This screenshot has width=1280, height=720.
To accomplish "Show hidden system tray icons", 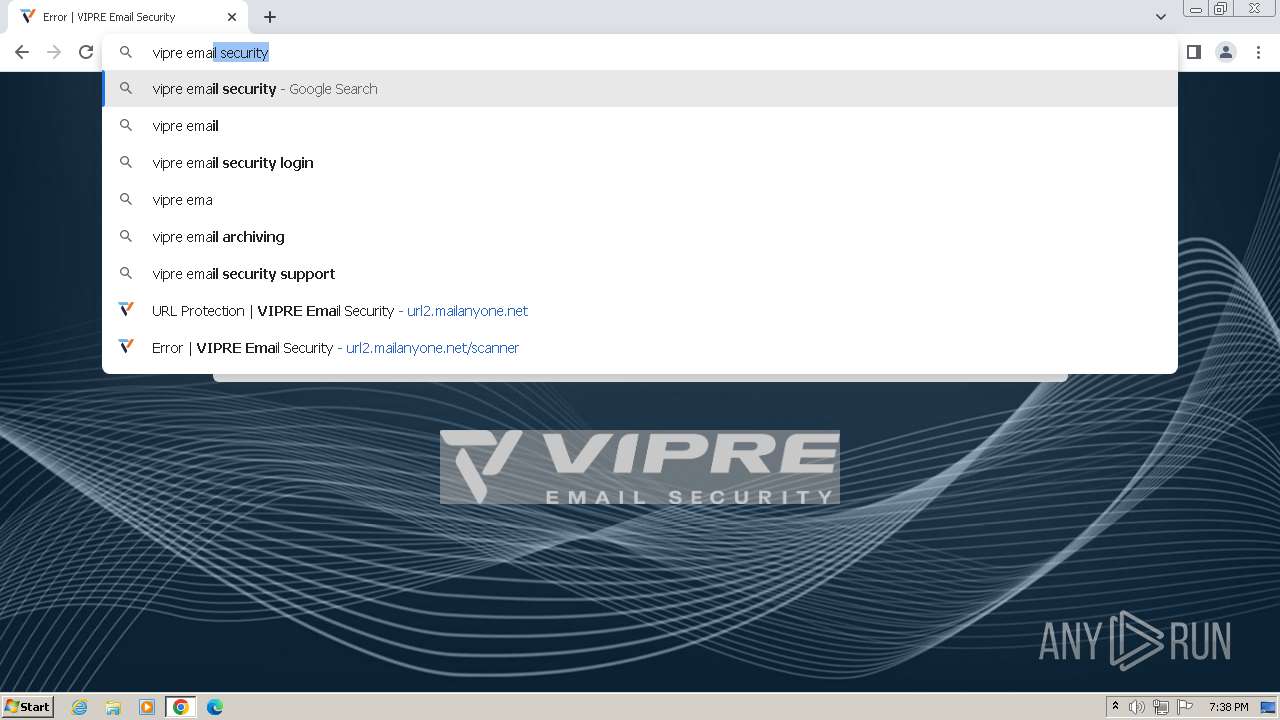I will pos(1115,707).
